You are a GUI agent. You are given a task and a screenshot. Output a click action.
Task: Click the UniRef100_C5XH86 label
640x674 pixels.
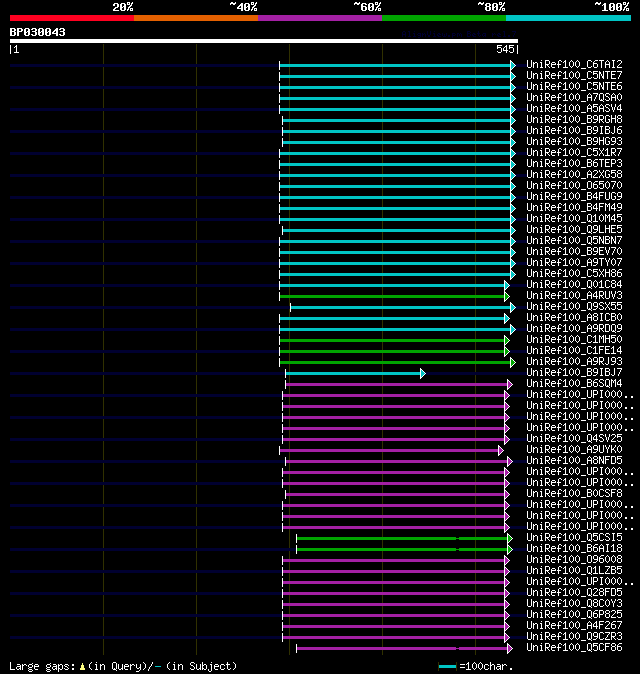tap(574, 273)
